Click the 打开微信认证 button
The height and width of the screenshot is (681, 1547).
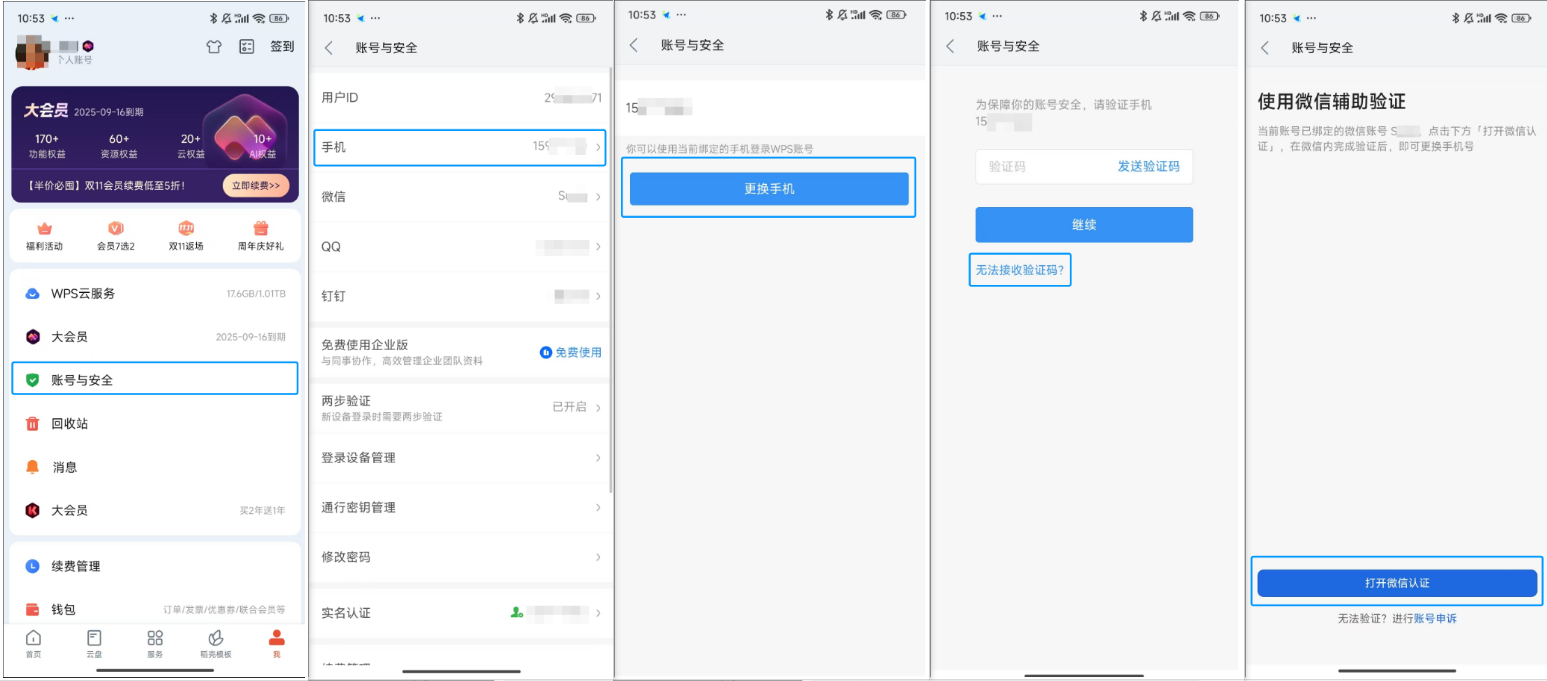tap(1396, 583)
